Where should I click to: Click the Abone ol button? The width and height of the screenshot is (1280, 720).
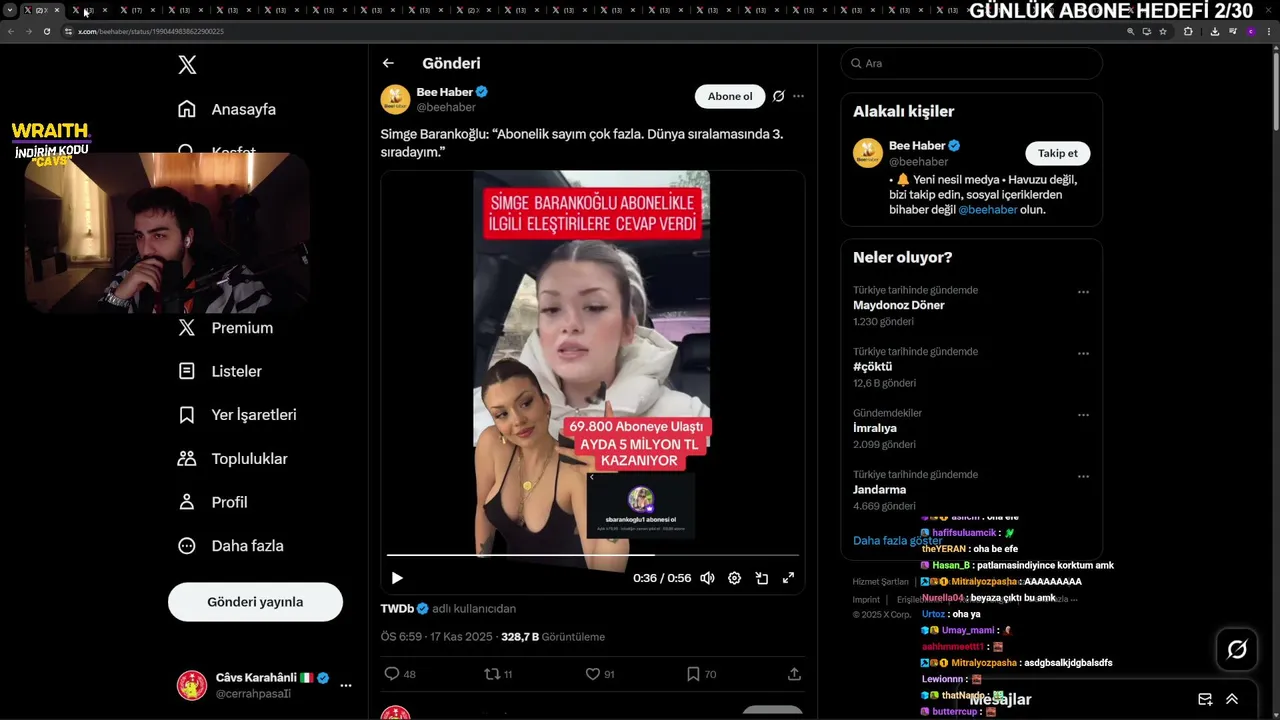point(730,96)
